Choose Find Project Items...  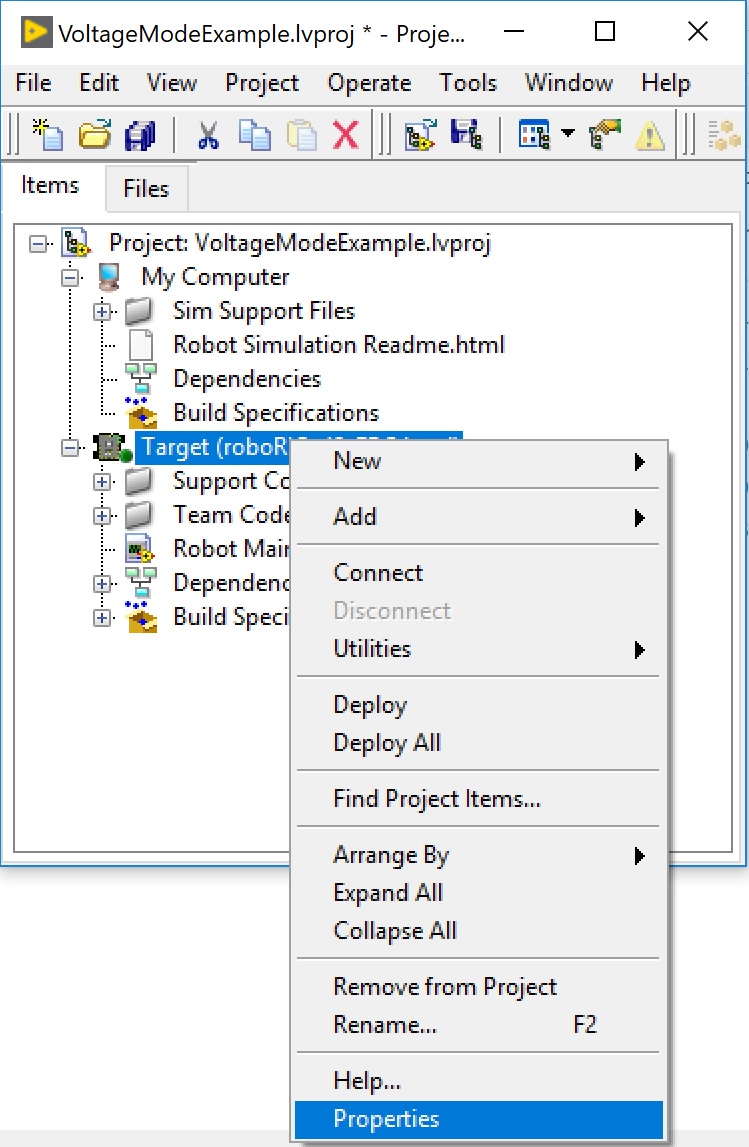(x=478, y=799)
